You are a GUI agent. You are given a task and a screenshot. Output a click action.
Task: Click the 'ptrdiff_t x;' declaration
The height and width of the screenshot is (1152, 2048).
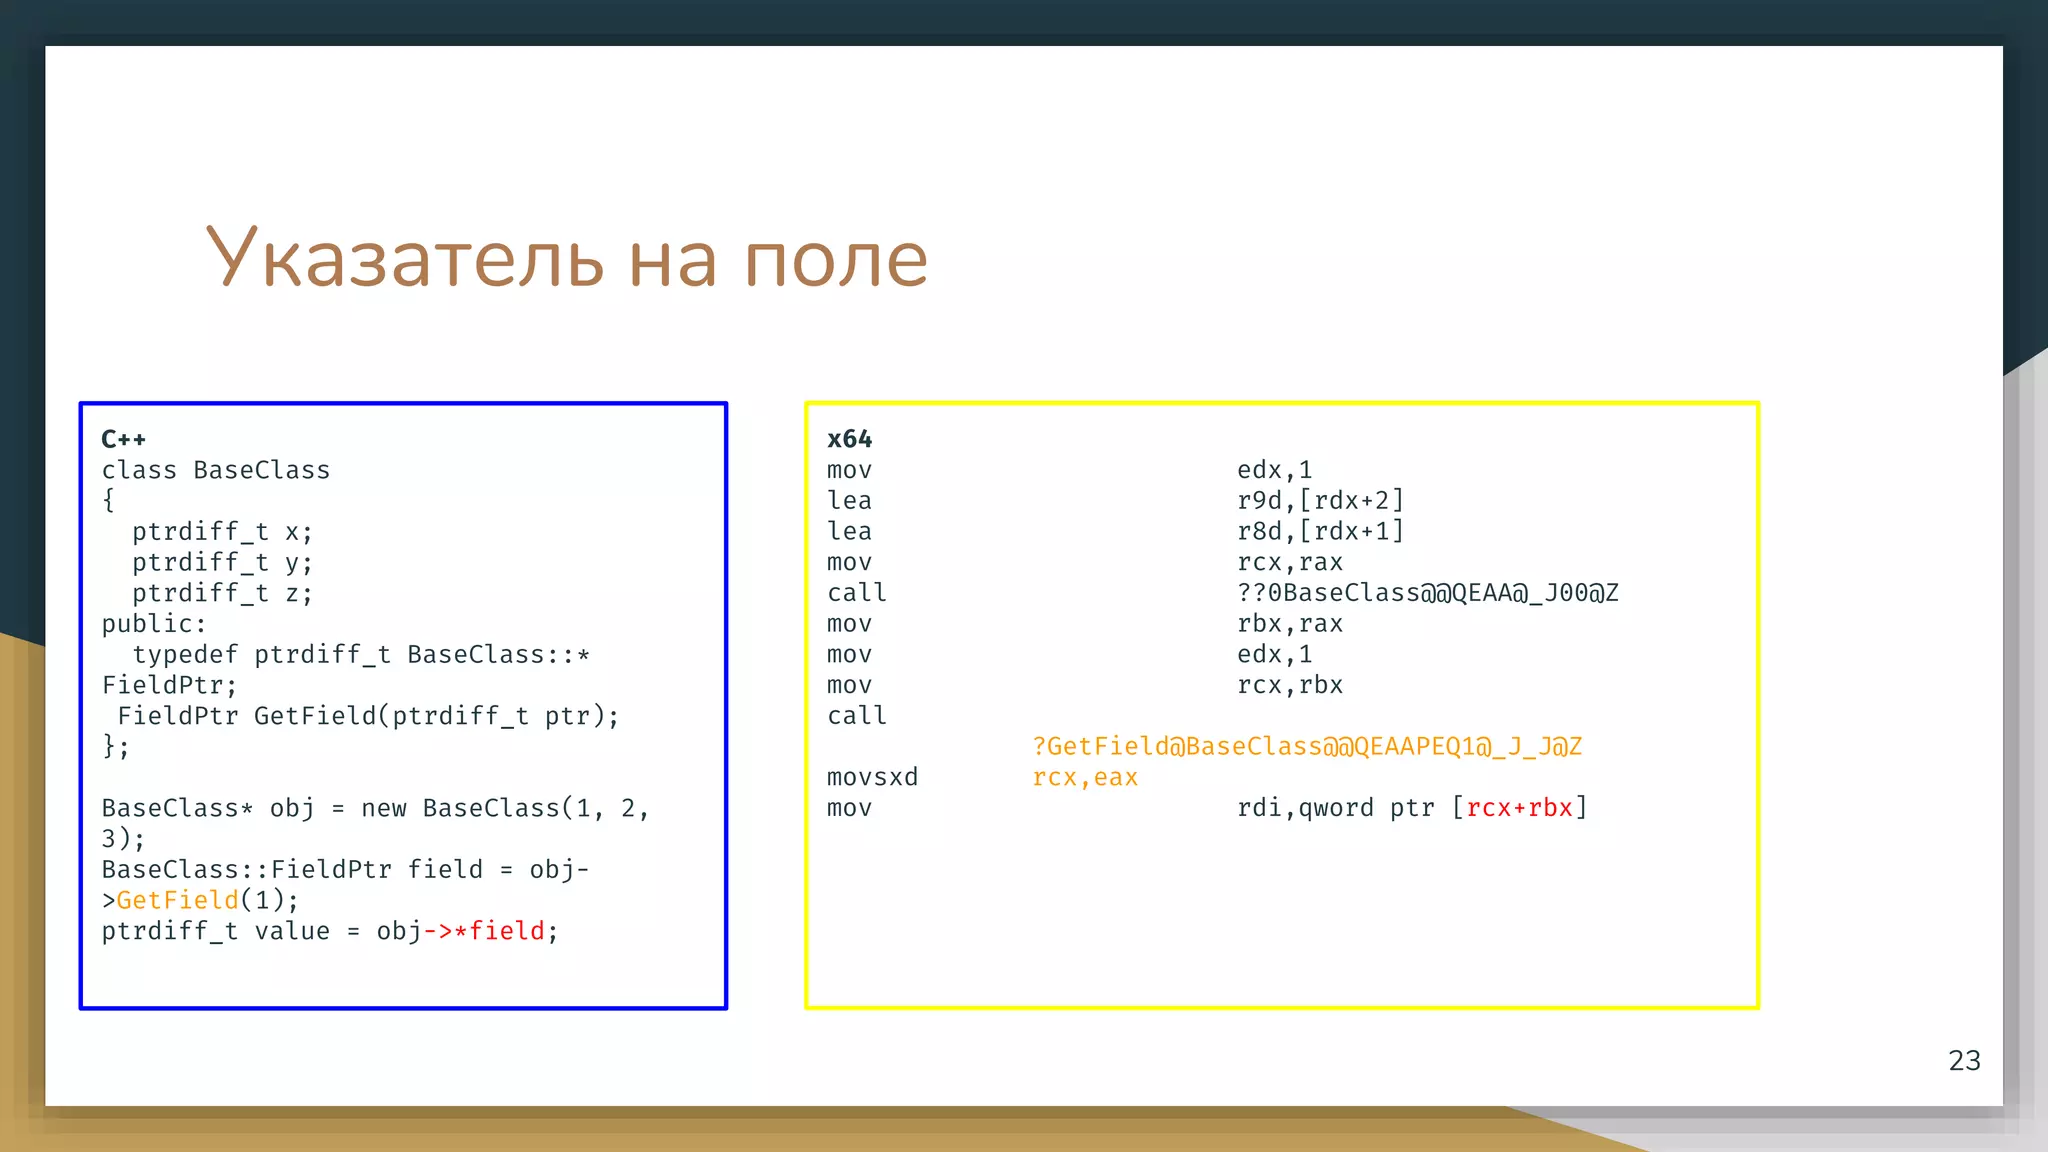pos(222,532)
